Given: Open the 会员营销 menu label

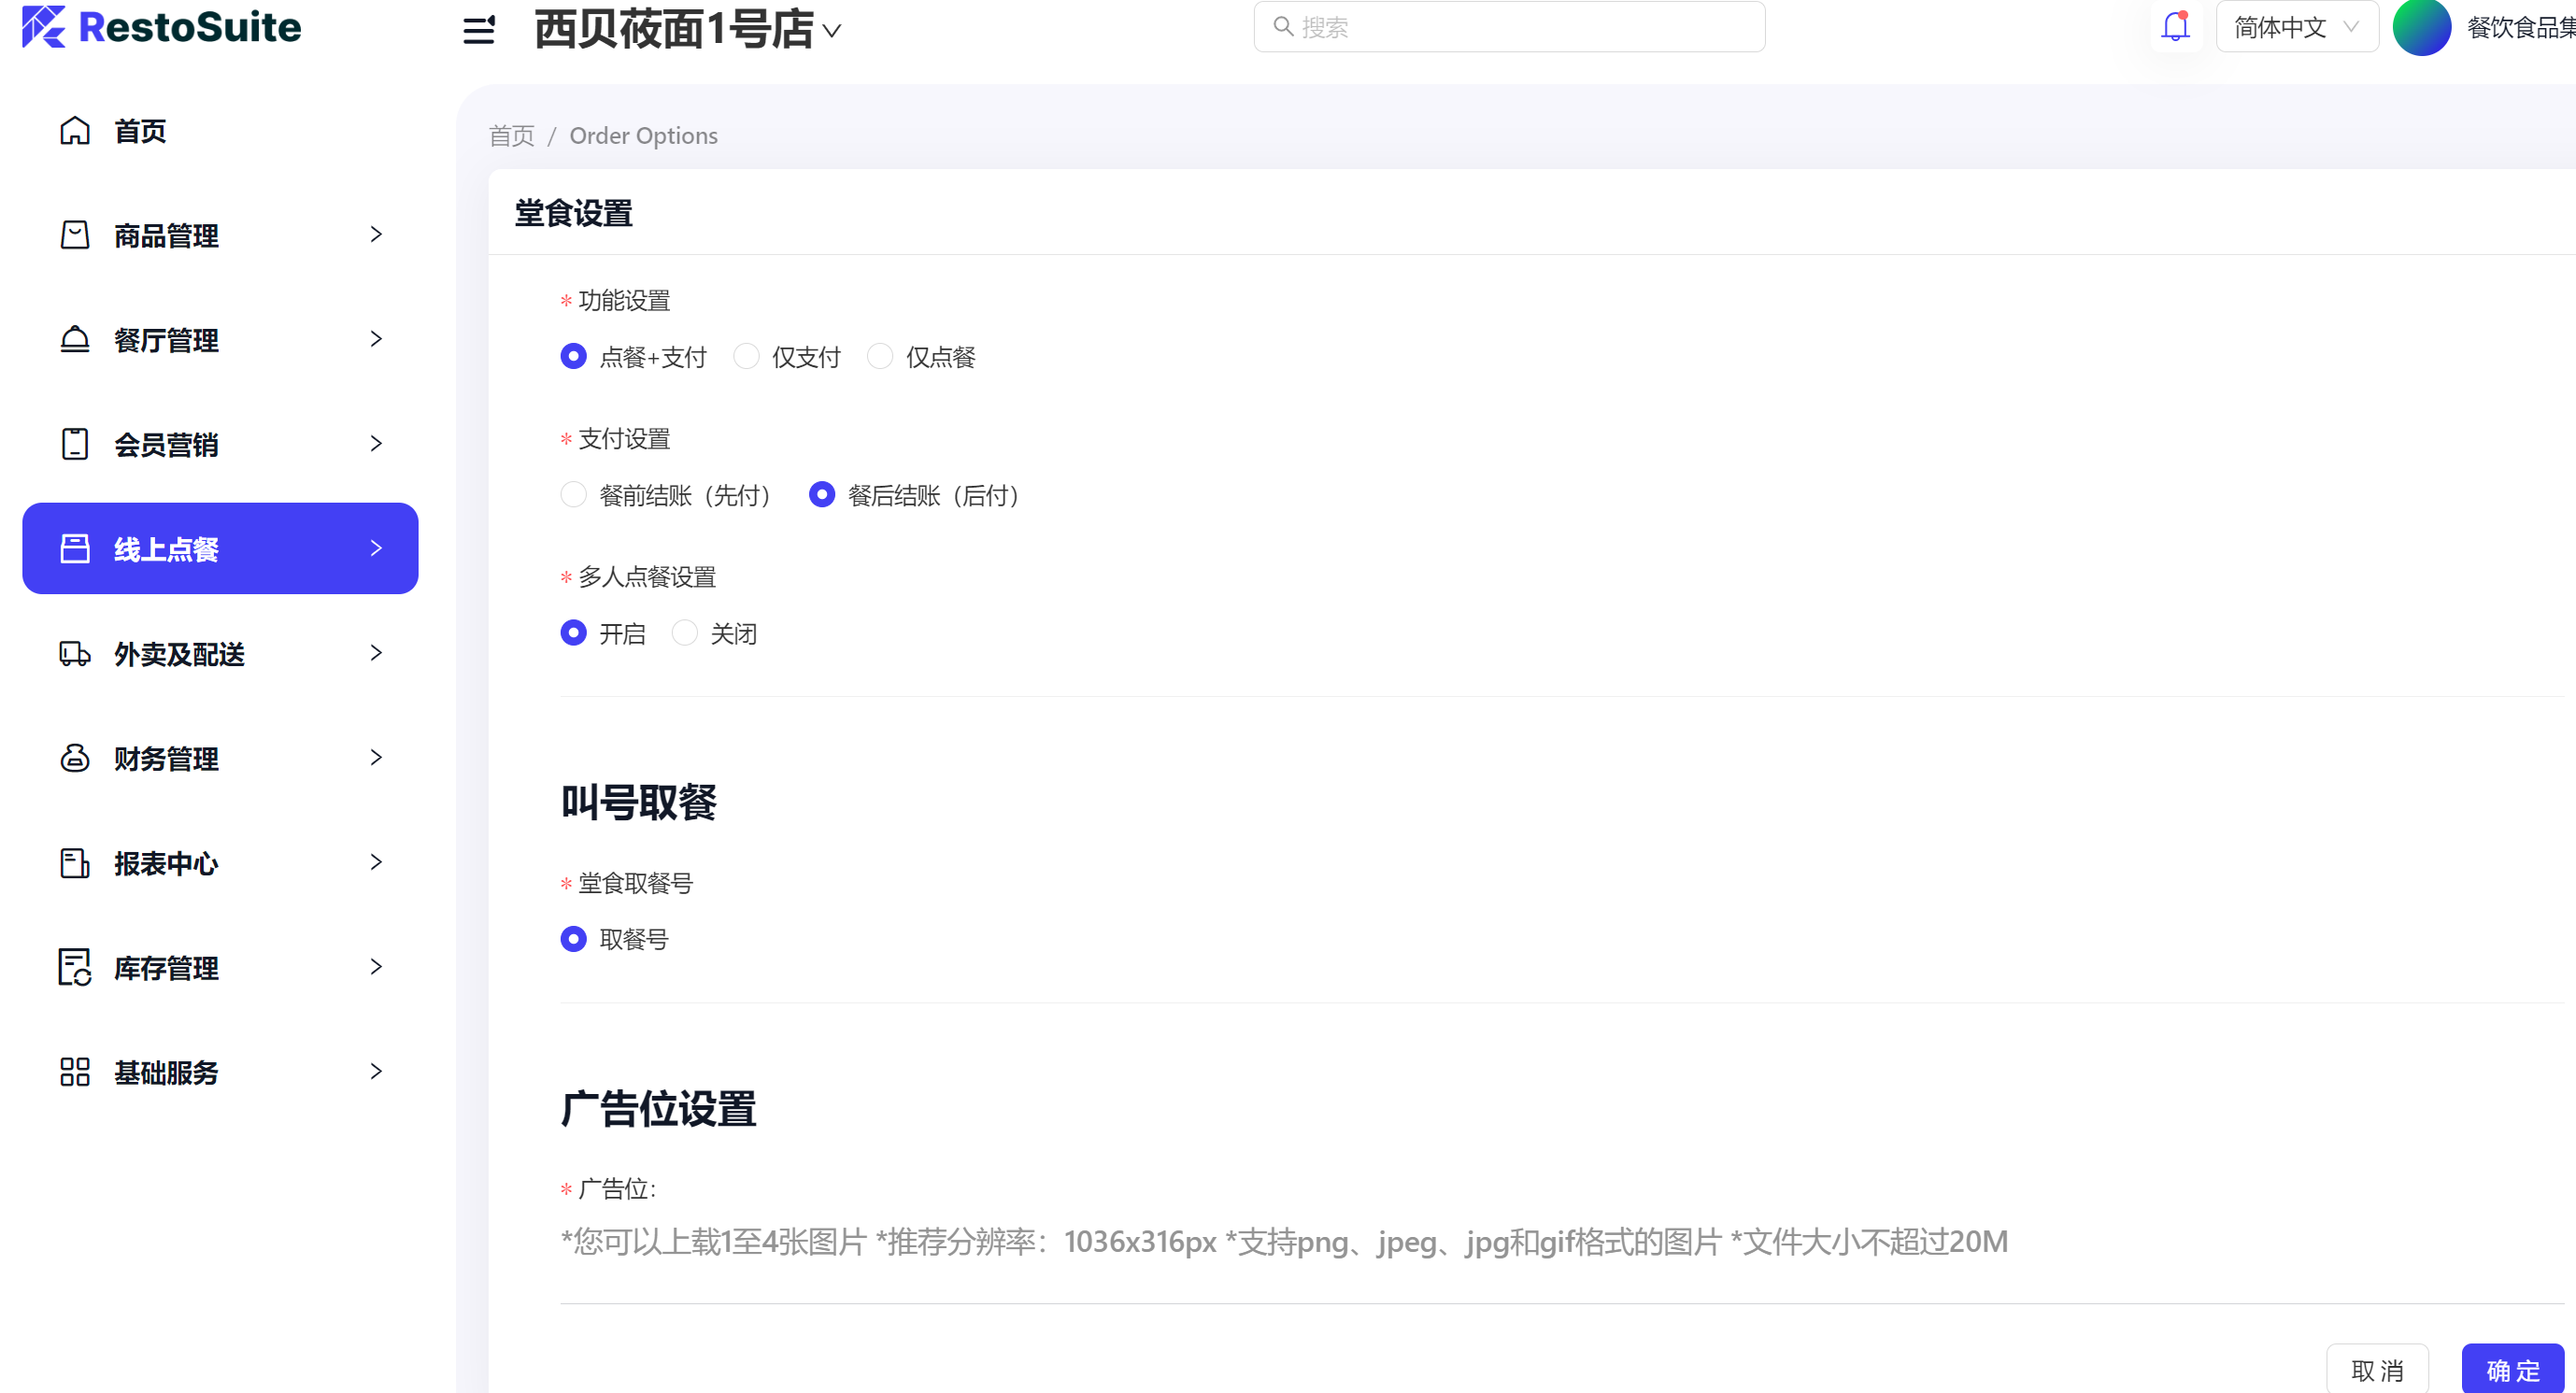Looking at the screenshot, I should pyautogui.click(x=166, y=445).
